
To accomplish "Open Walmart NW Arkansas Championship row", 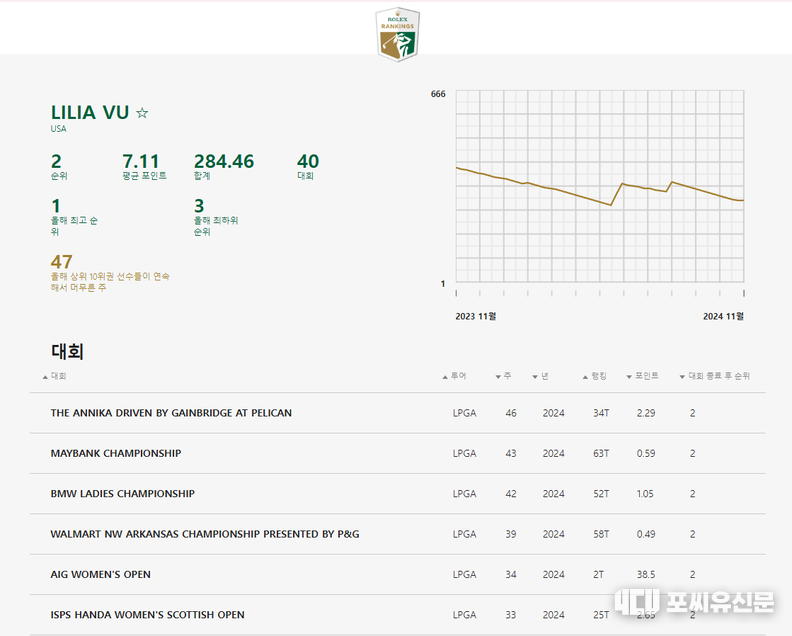I will click(x=398, y=534).
